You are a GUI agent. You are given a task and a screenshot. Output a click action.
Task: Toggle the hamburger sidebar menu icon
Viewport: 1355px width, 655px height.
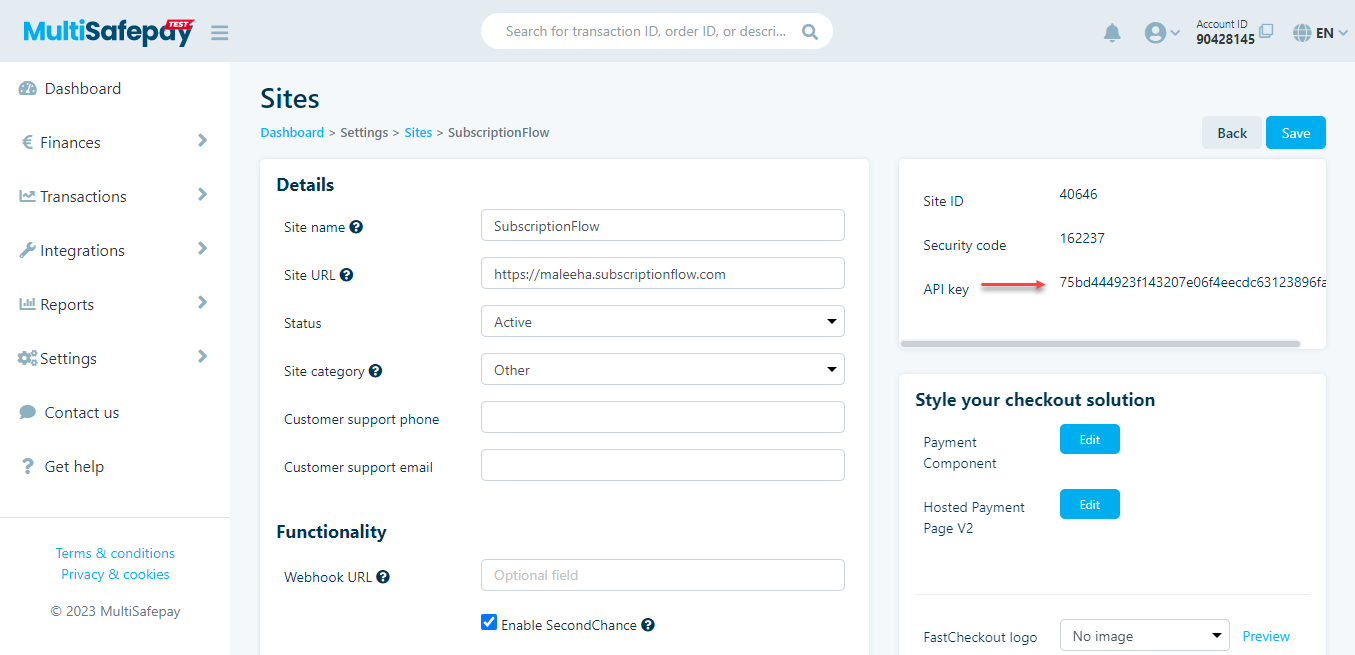coord(220,33)
